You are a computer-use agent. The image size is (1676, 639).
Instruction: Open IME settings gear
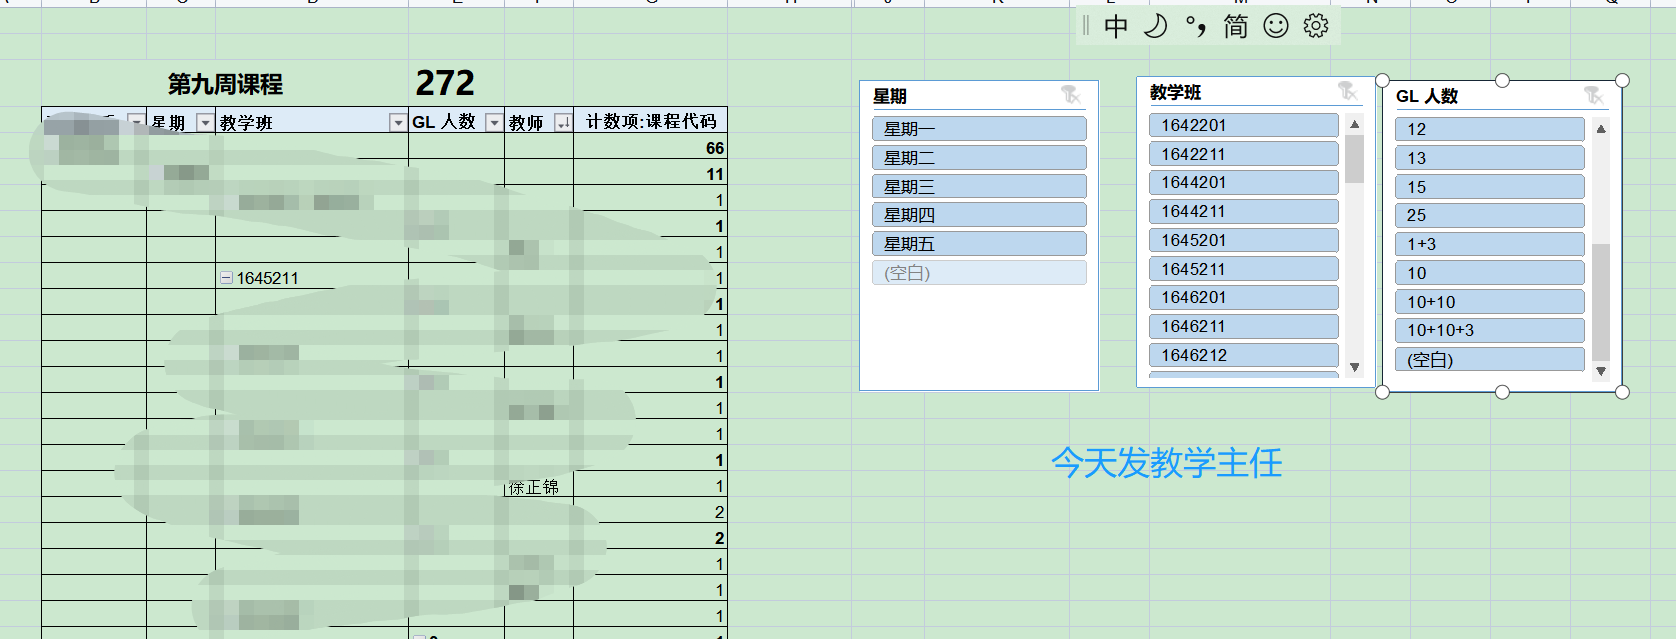coord(1316,26)
